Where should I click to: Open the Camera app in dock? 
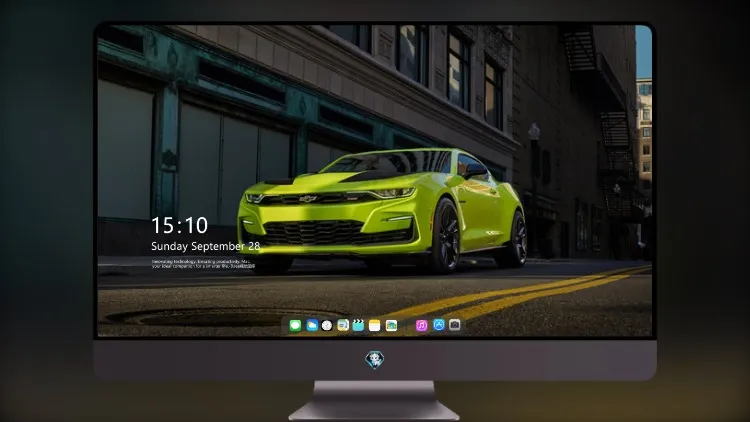(x=455, y=325)
